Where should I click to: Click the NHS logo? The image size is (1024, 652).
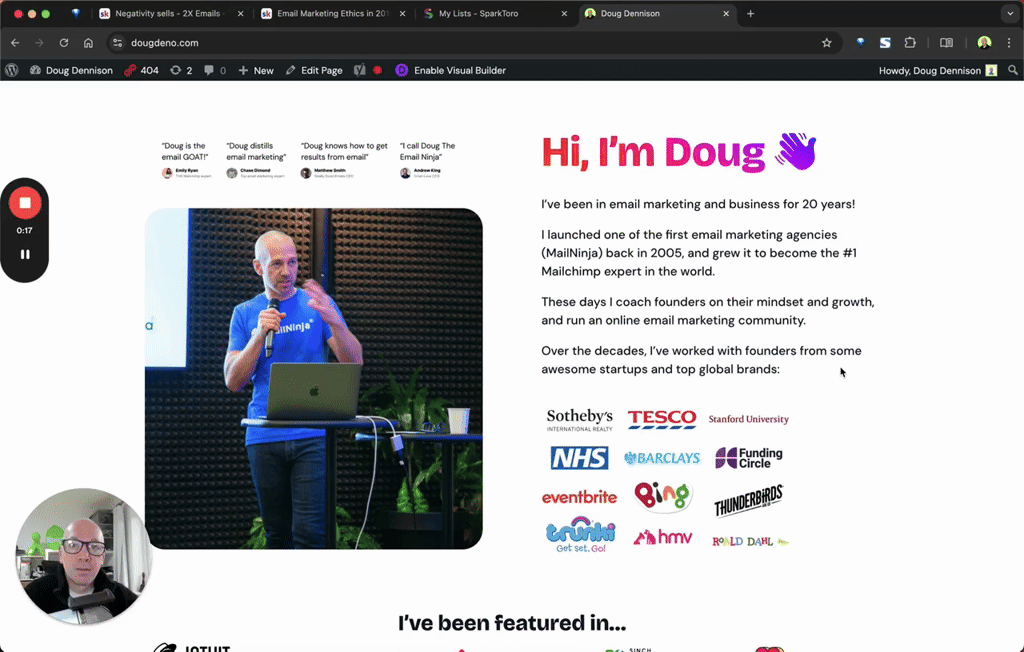point(579,458)
